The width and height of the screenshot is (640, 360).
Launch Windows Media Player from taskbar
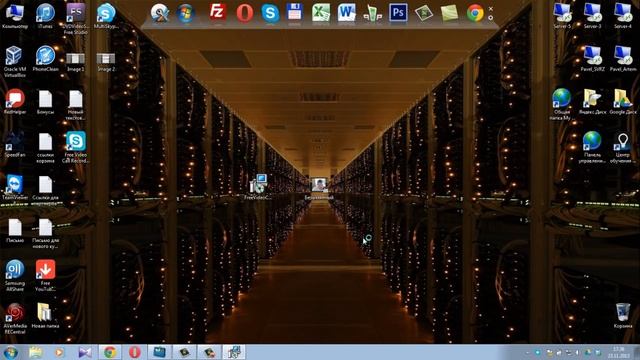point(60,352)
